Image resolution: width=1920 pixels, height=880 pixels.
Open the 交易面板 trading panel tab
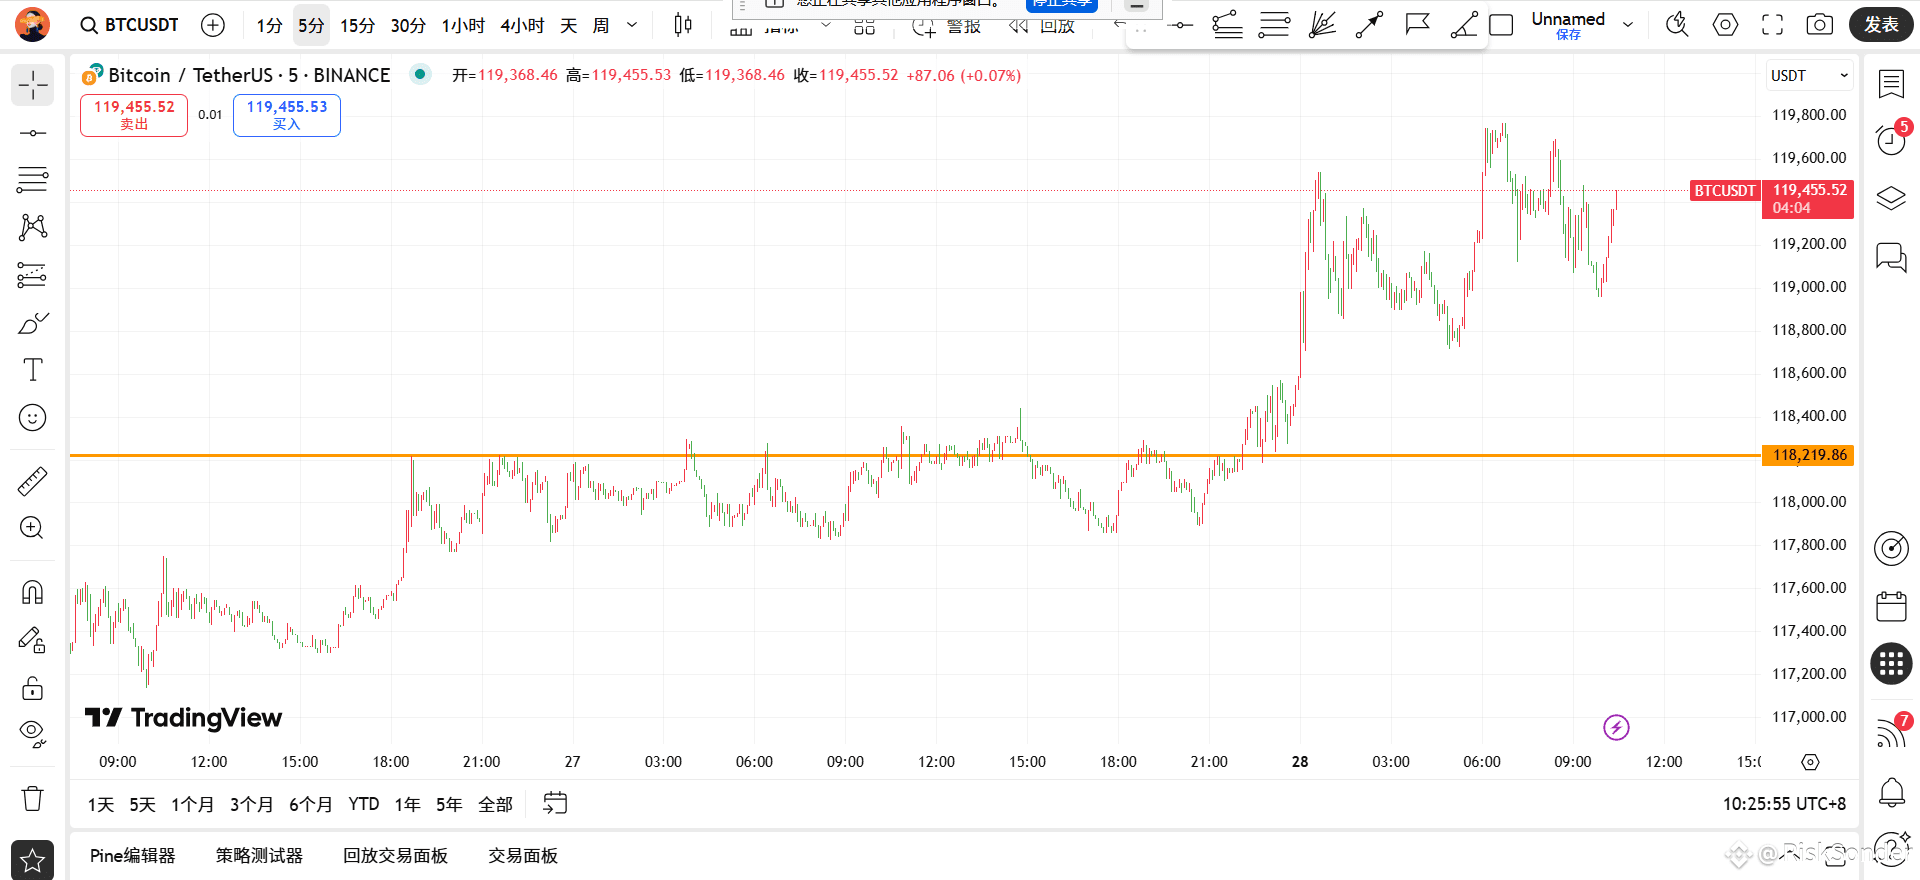click(523, 856)
